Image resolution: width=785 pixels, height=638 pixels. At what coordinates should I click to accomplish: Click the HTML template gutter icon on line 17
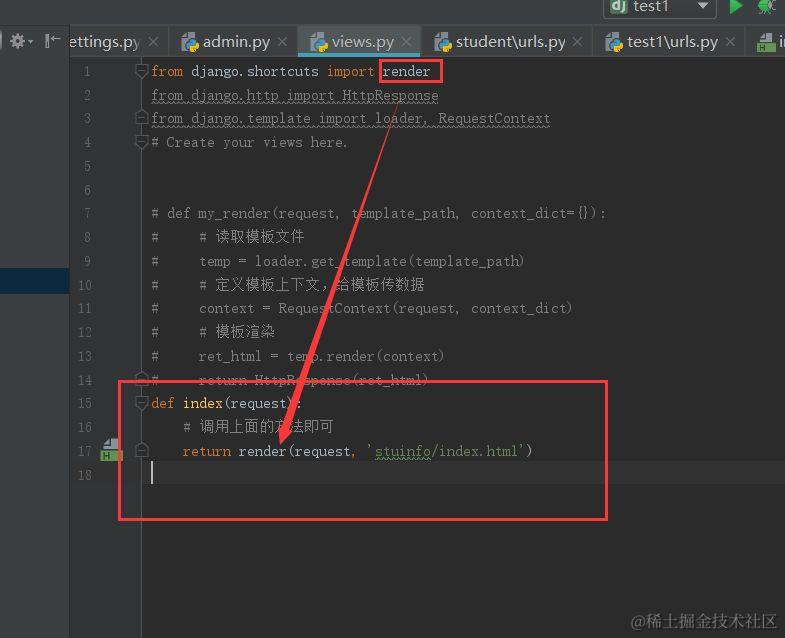point(111,450)
